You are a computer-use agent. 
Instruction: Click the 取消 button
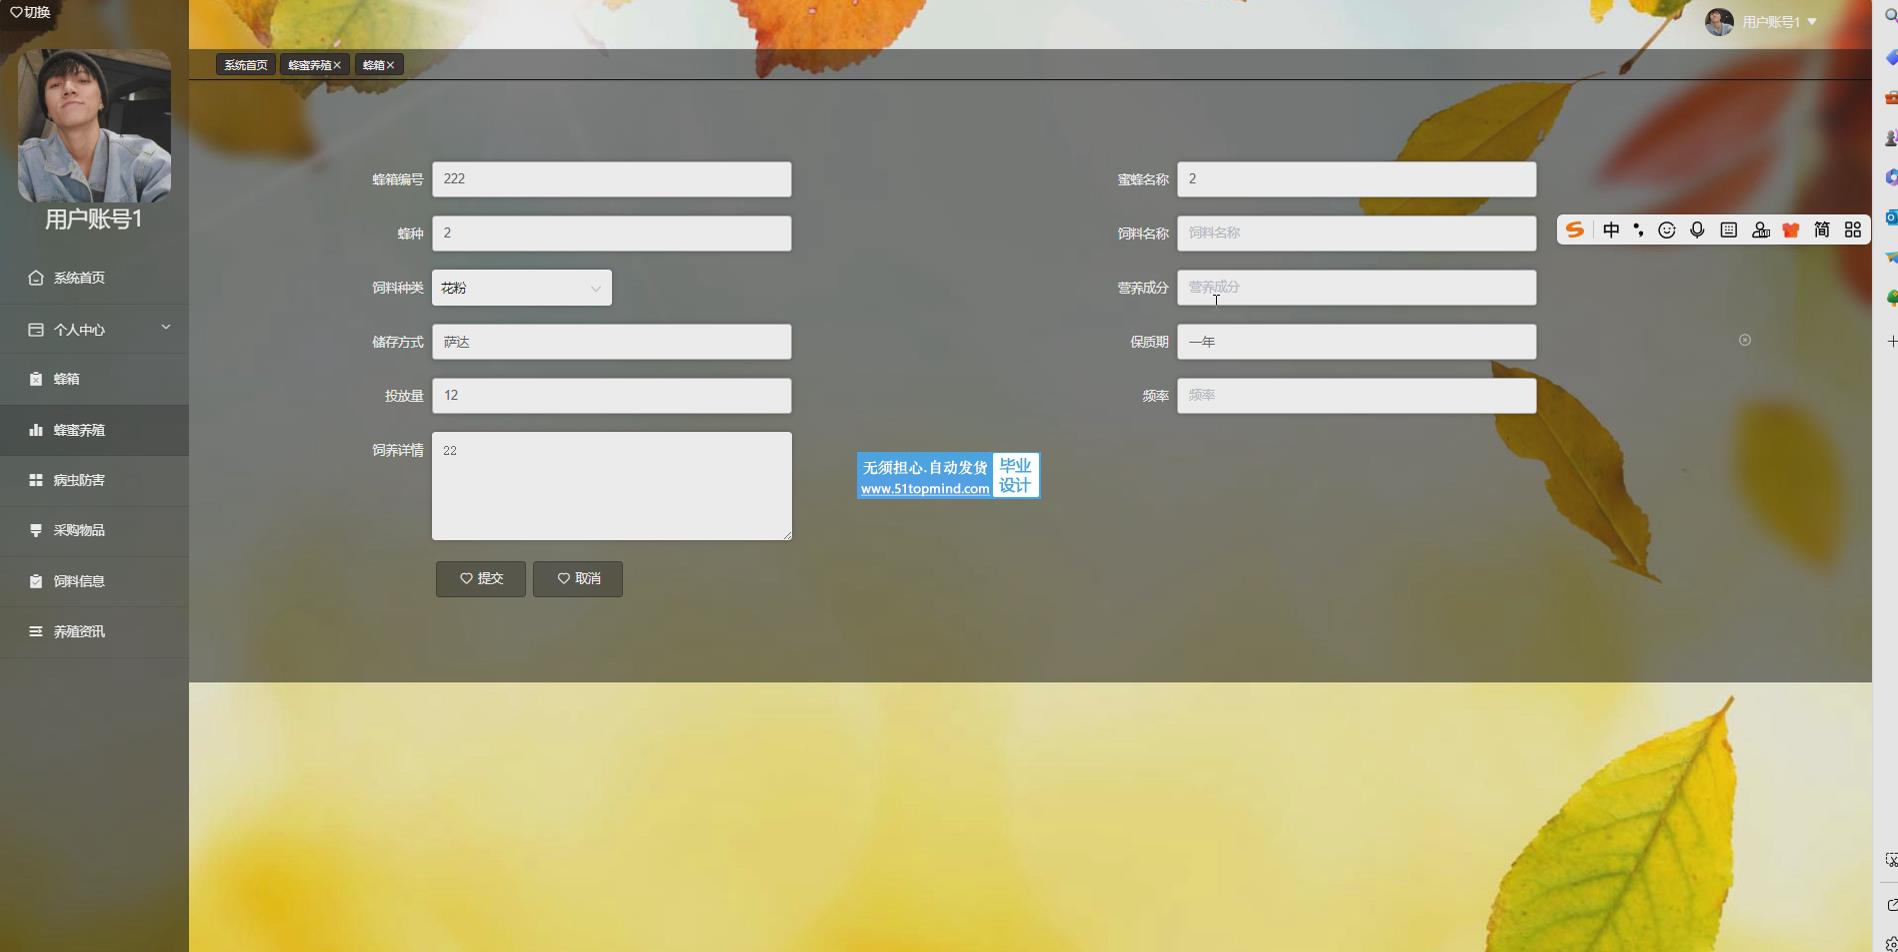pos(577,579)
